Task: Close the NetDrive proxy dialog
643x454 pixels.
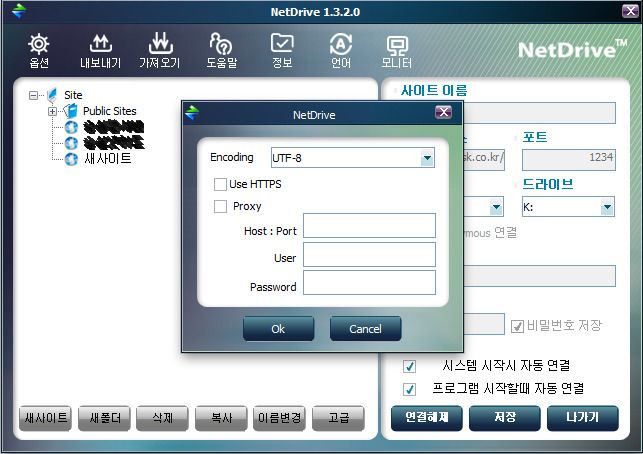Action: [x=444, y=112]
